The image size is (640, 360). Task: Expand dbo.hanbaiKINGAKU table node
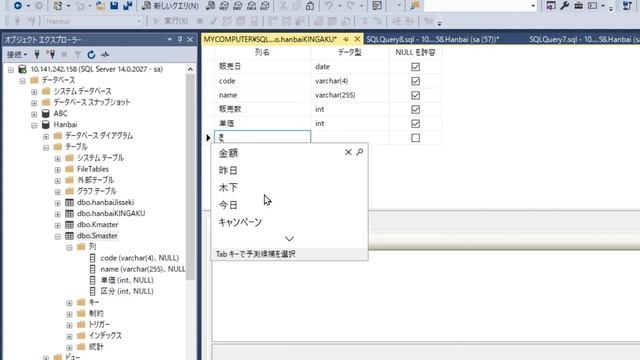click(x=58, y=214)
